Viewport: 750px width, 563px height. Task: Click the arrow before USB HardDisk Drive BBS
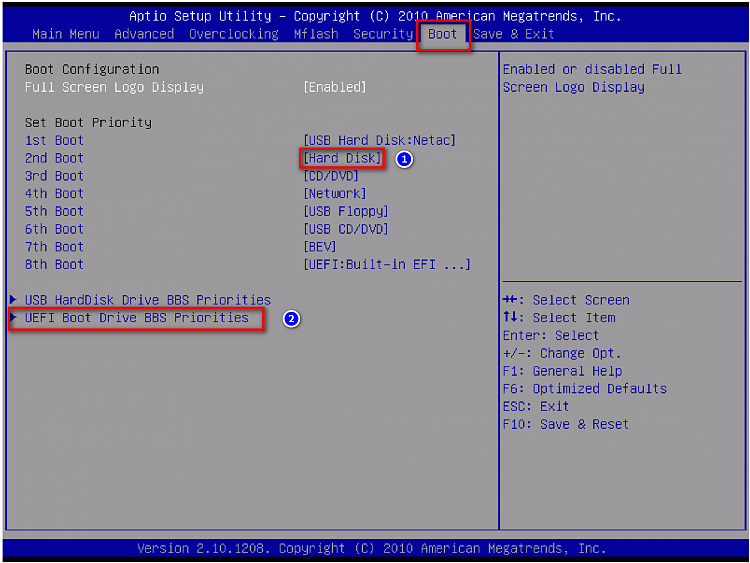[13, 299]
